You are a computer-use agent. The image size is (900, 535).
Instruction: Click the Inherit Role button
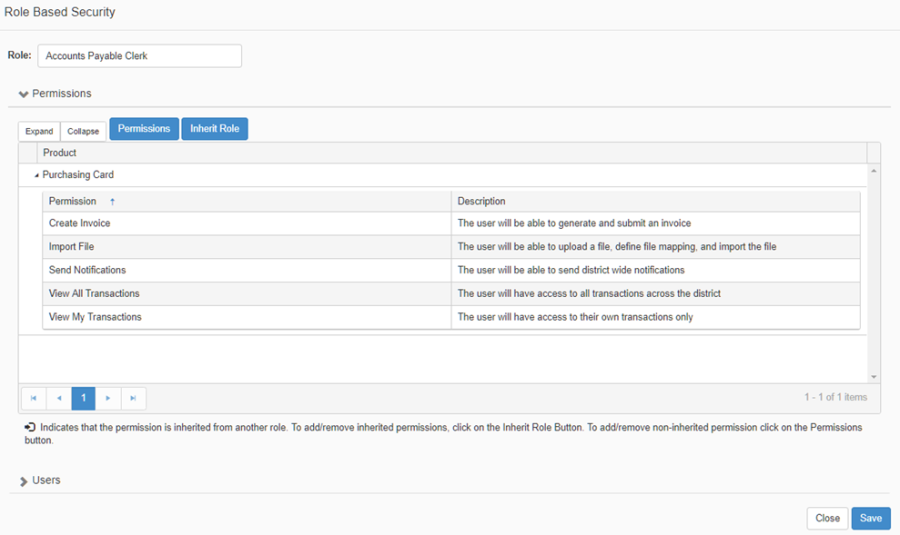(214, 129)
